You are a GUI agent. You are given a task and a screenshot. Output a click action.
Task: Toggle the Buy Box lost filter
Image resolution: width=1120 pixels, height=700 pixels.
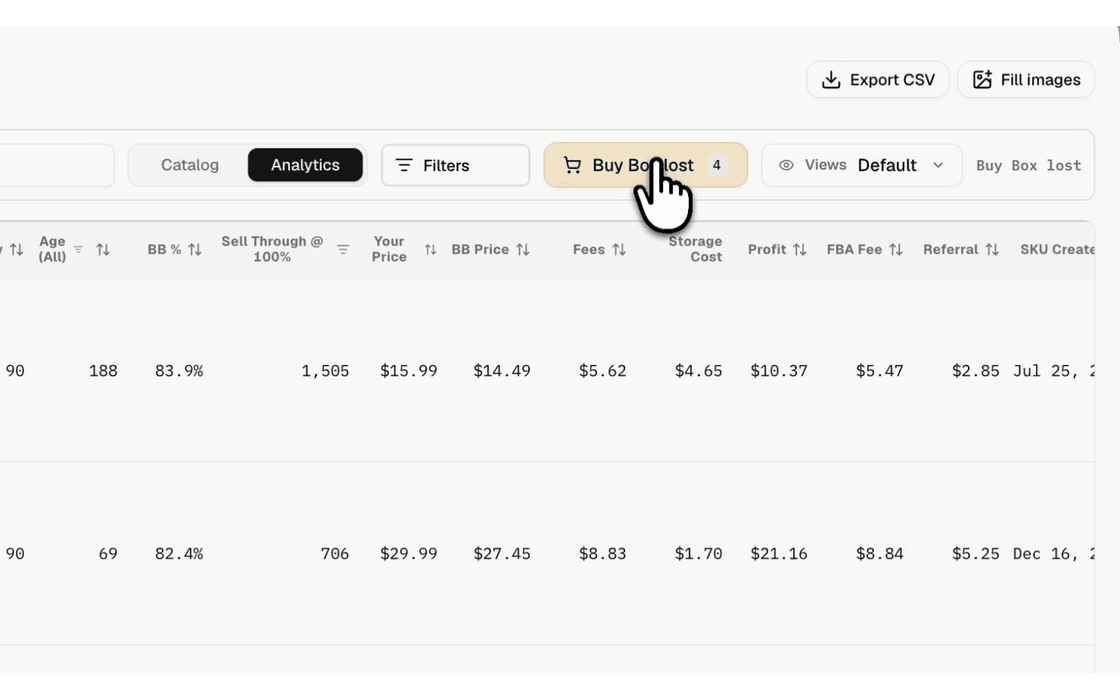click(x=646, y=165)
